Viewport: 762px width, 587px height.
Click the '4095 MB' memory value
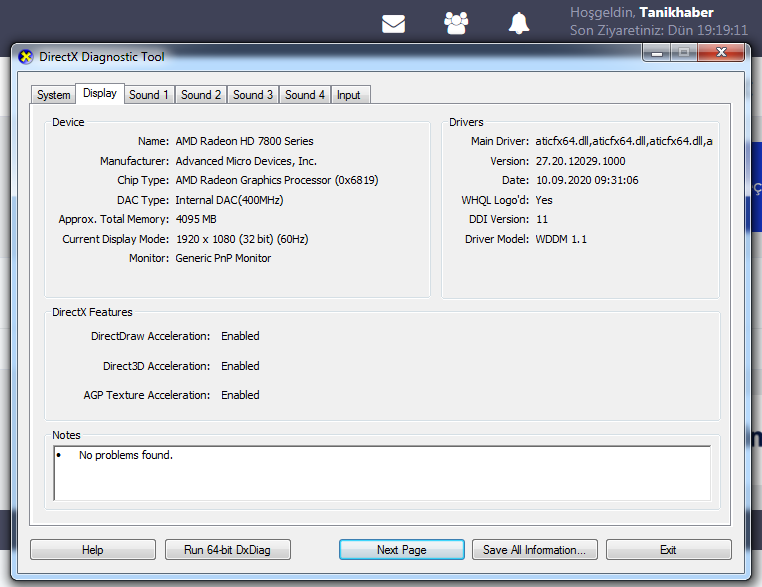point(196,219)
